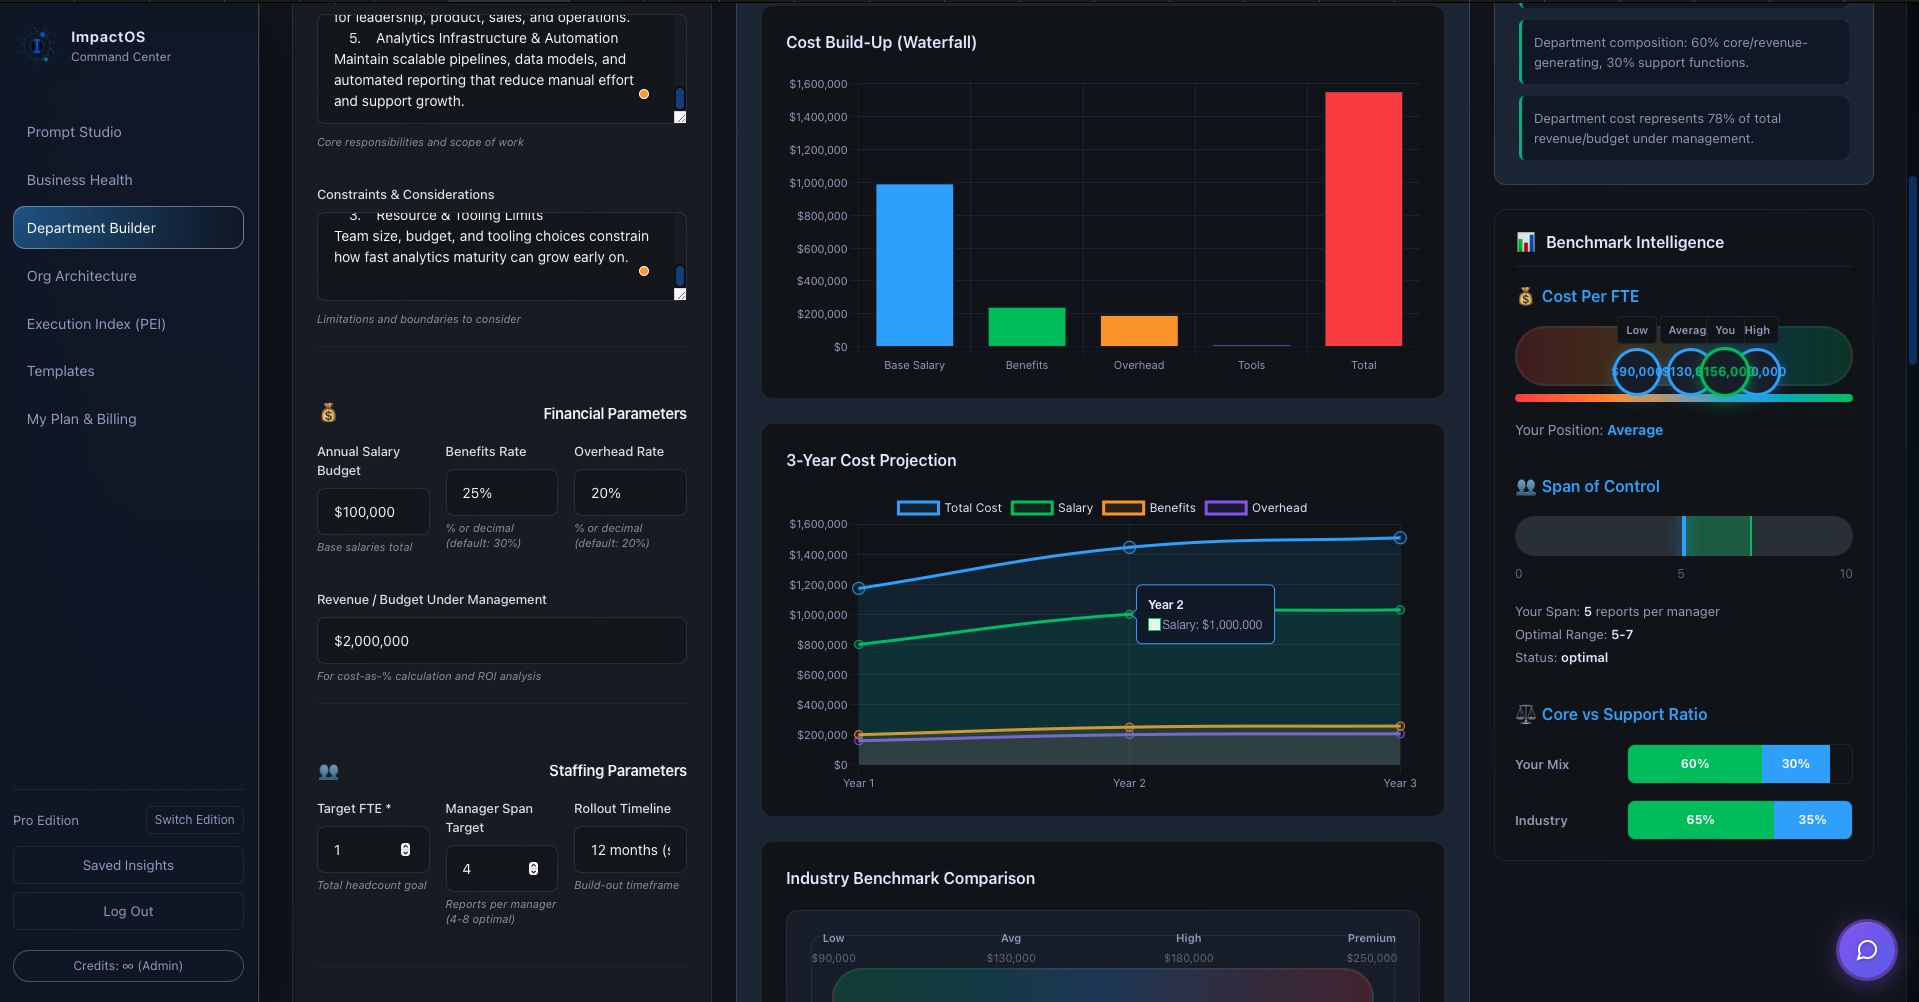Image resolution: width=1919 pixels, height=1002 pixels.
Task: Click the money bag icon next to Cost Per FTE
Action: [1524, 296]
